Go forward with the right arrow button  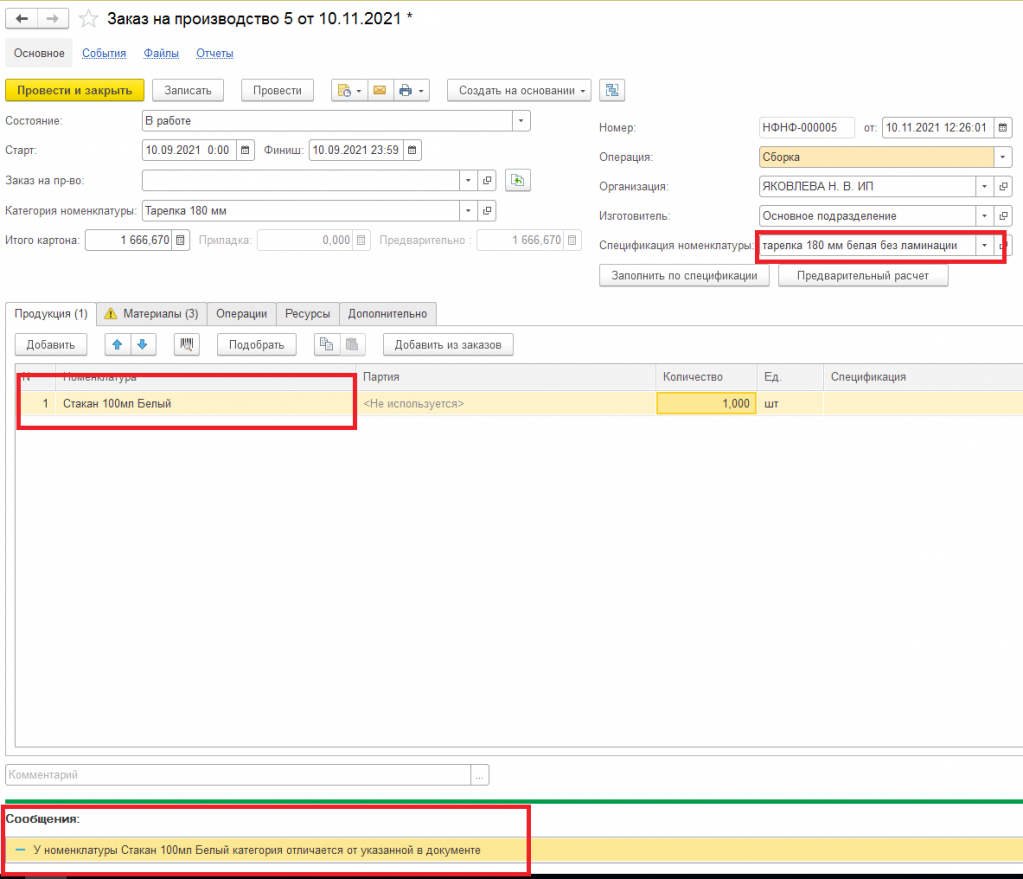click(53, 19)
